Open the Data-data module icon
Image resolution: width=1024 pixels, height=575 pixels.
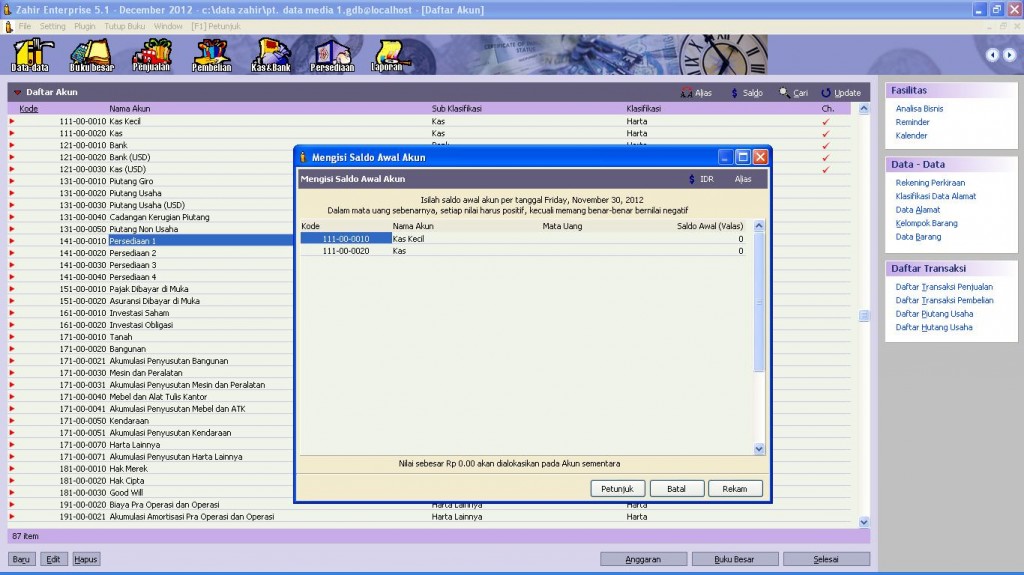[x=30, y=56]
